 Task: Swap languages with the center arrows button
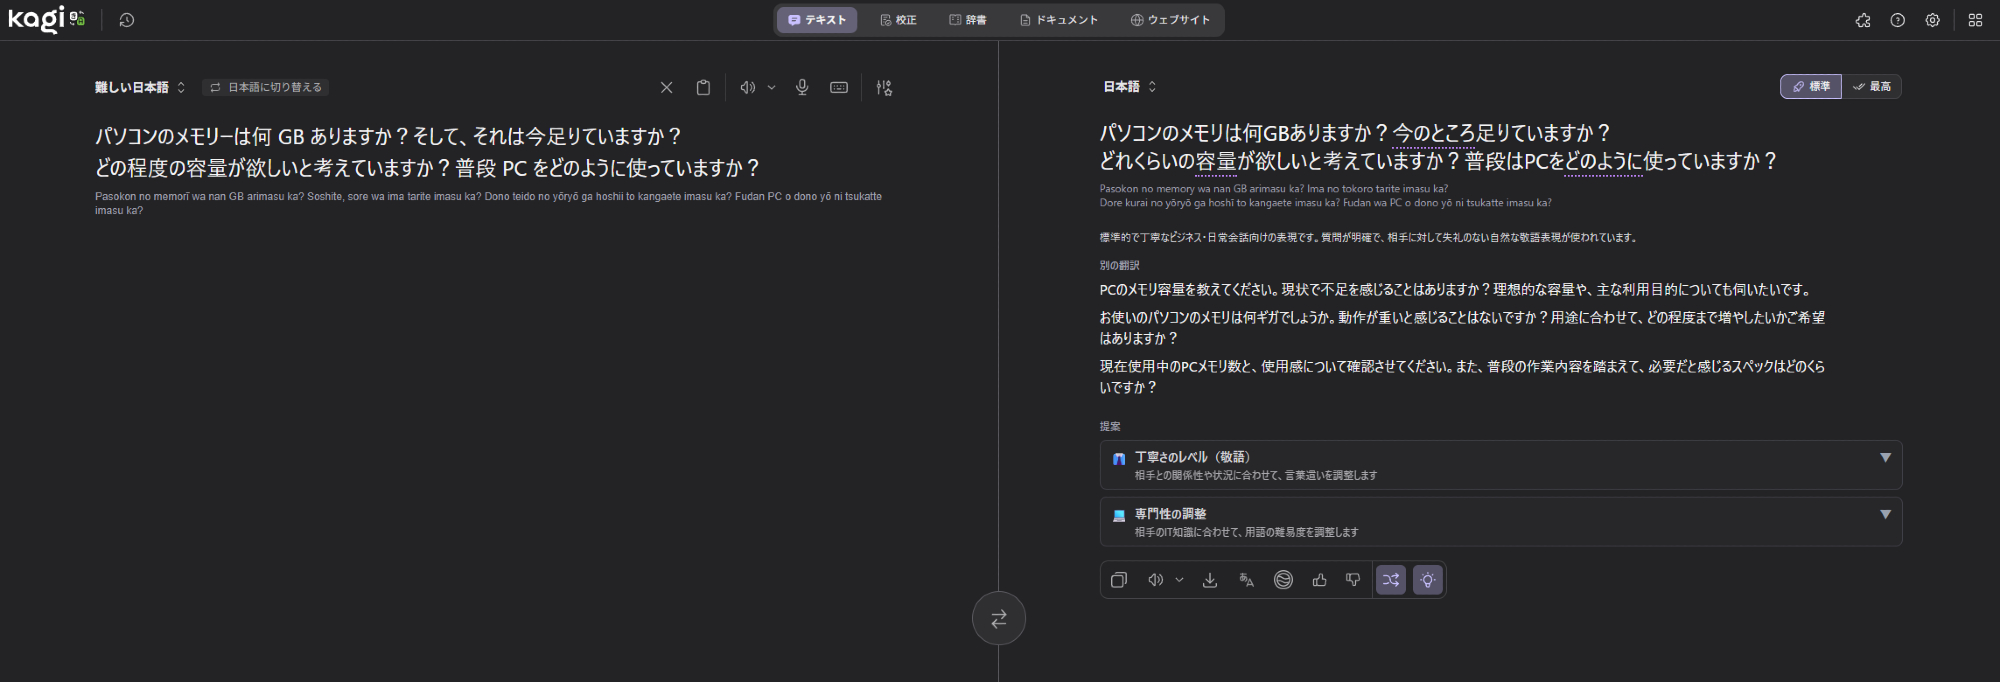point(998,619)
